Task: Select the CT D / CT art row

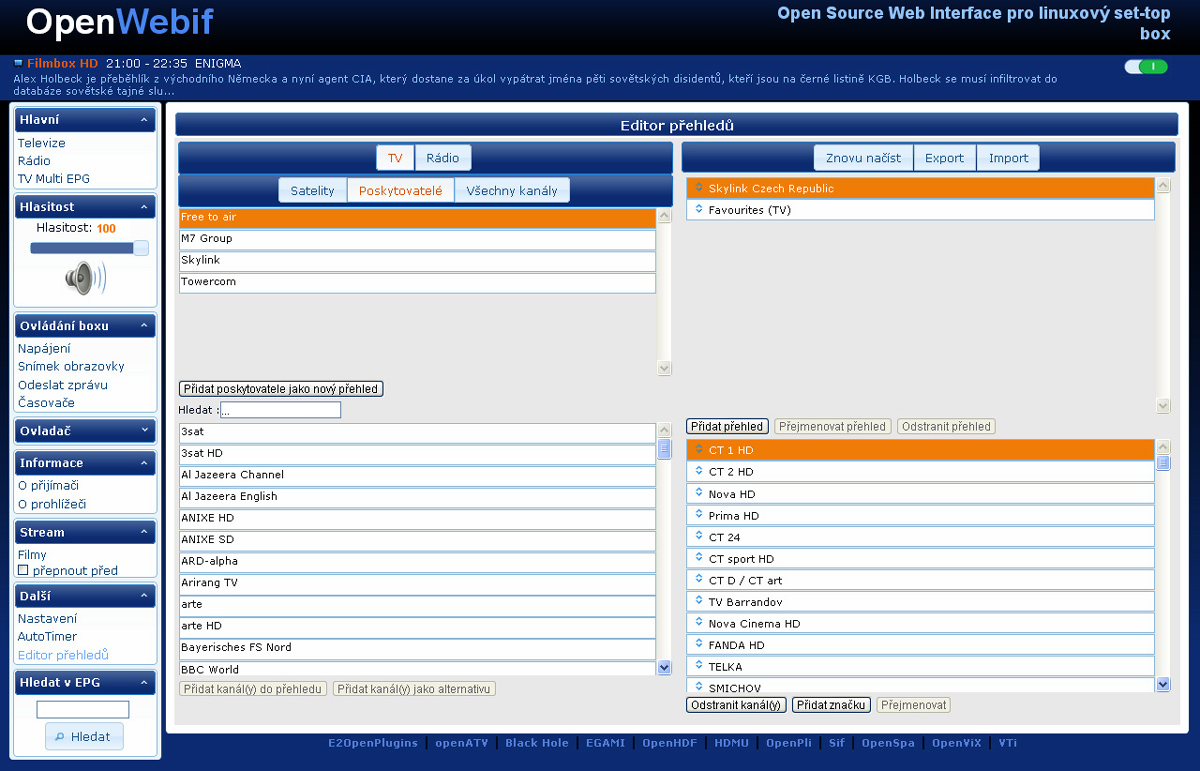Action: (921, 580)
